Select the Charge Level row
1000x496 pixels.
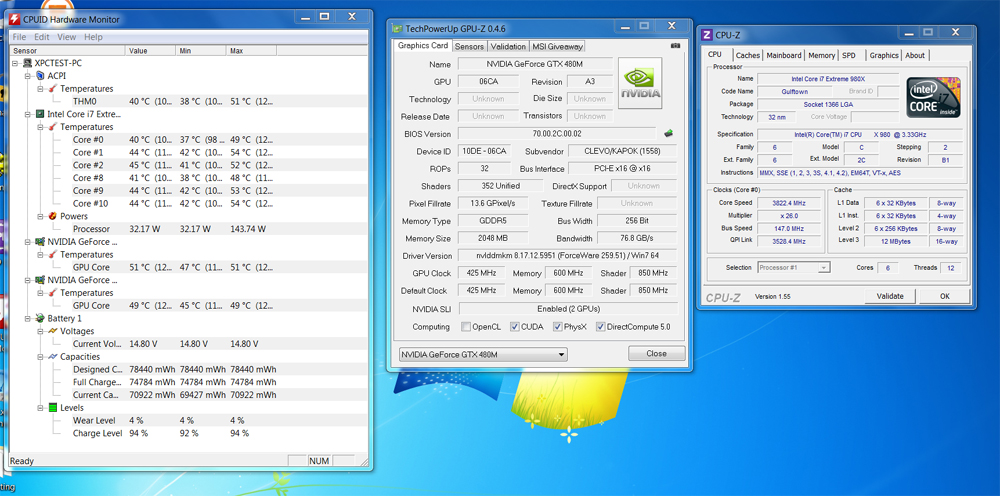189,433
